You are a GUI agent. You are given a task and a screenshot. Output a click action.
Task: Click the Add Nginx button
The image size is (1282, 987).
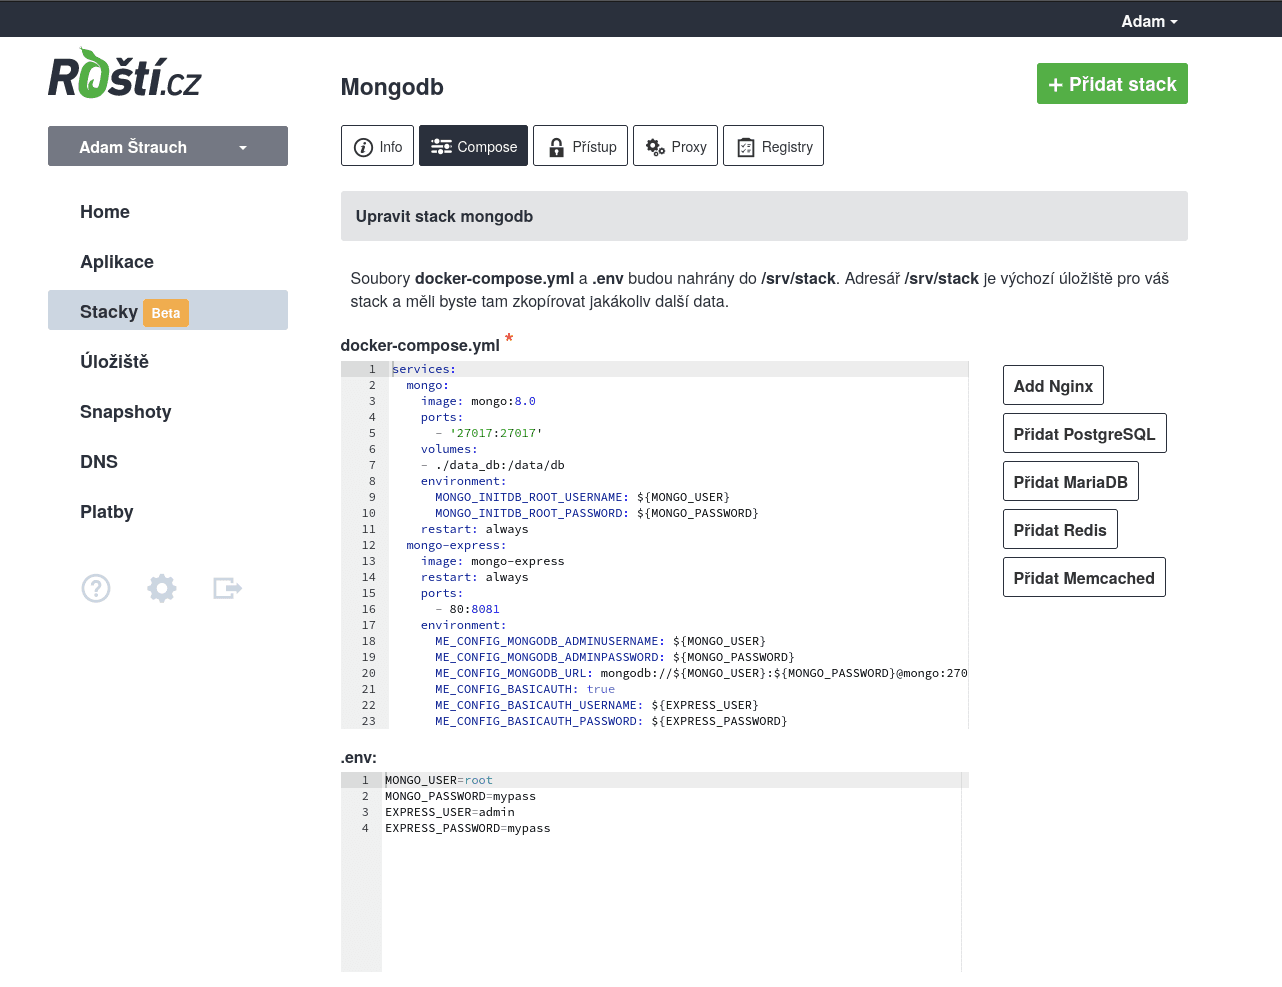tap(1053, 385)
